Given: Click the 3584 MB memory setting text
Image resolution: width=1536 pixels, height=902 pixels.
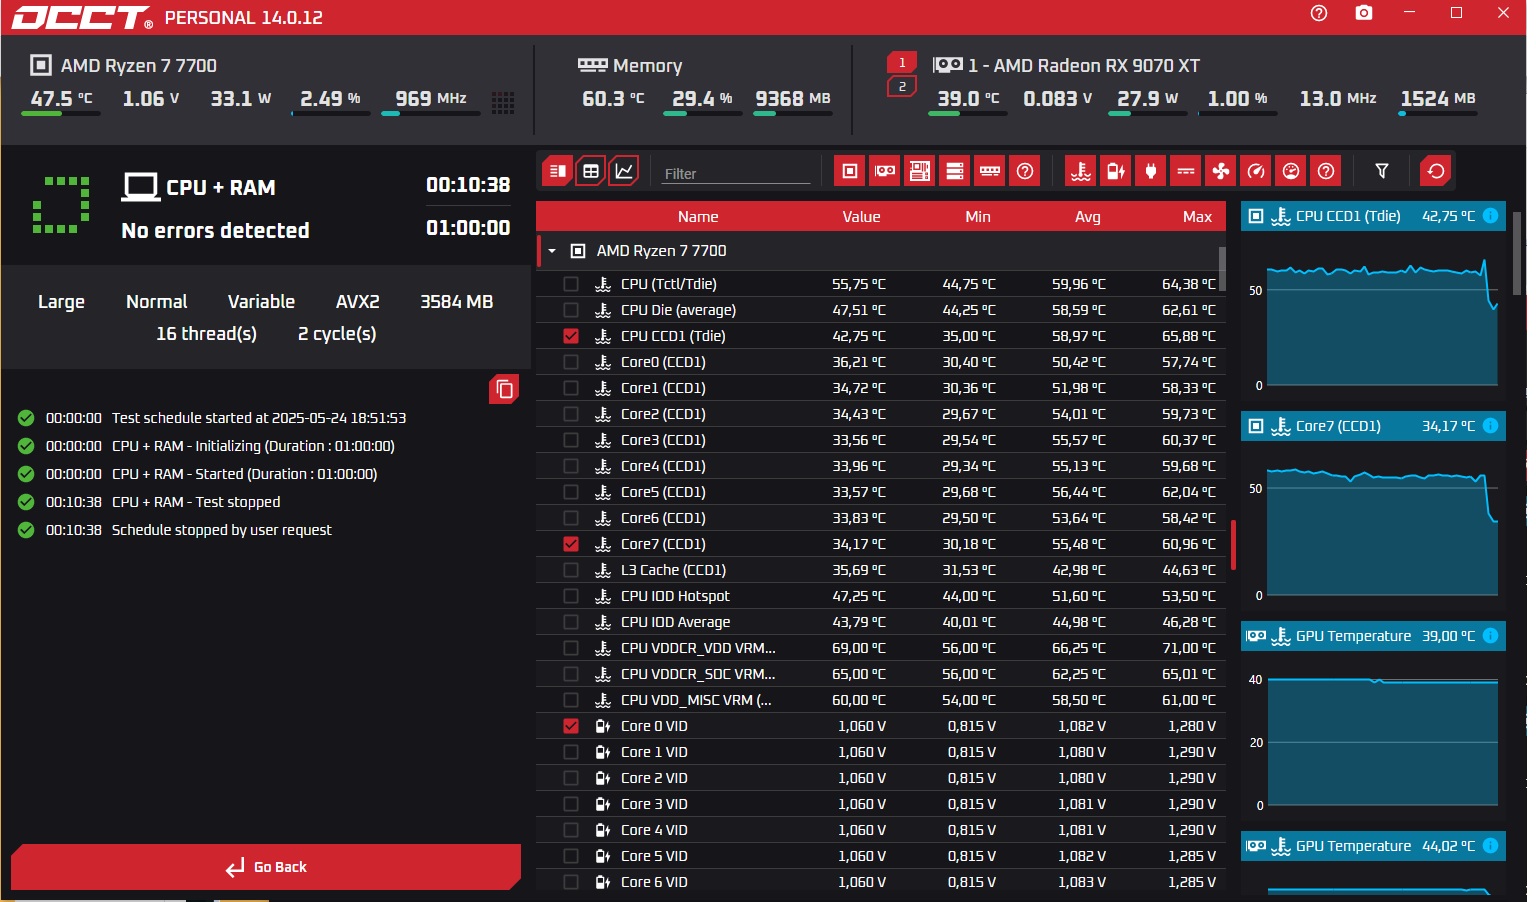Looking at the screenshot, I should [457, 302].
